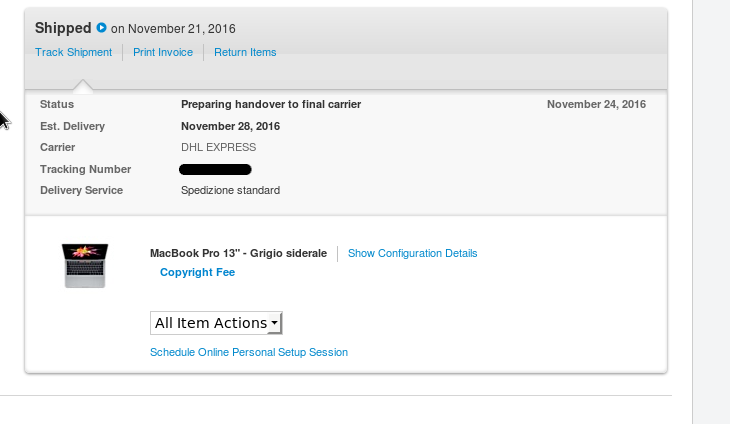Show Configuration Details for the MacBook

pyautogui.click(x=412, y=254)
